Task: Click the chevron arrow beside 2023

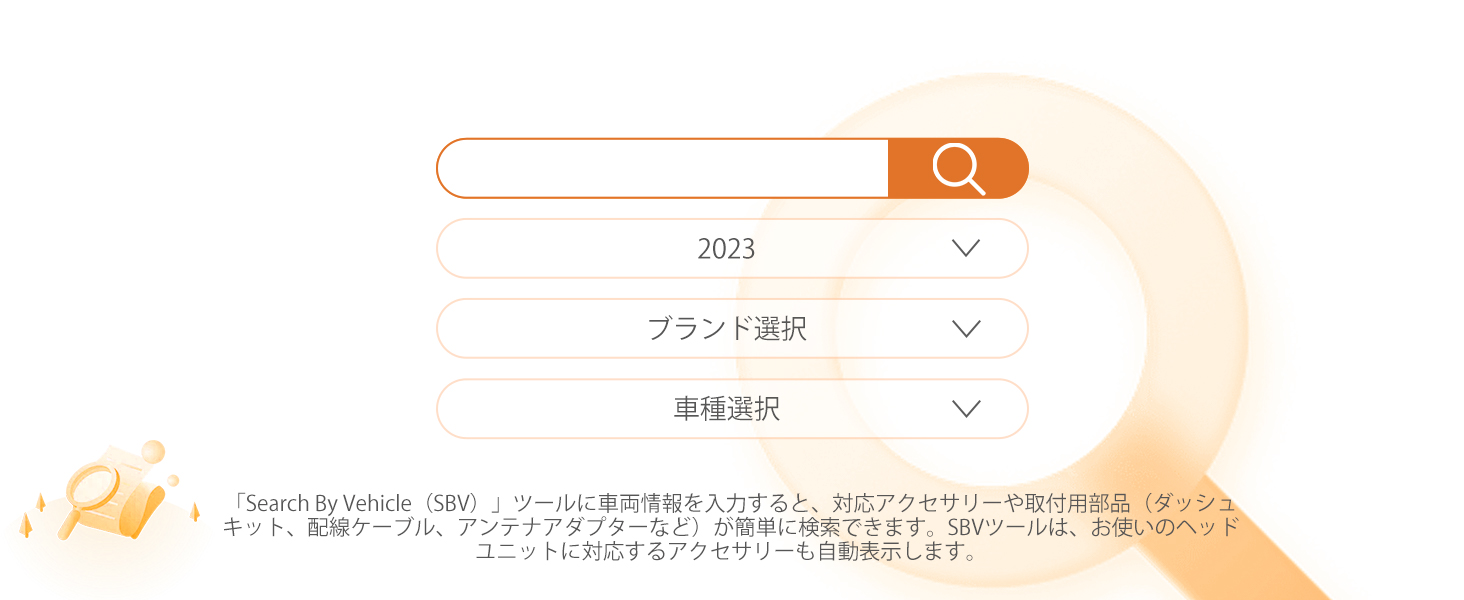Action: click(966, 248)
